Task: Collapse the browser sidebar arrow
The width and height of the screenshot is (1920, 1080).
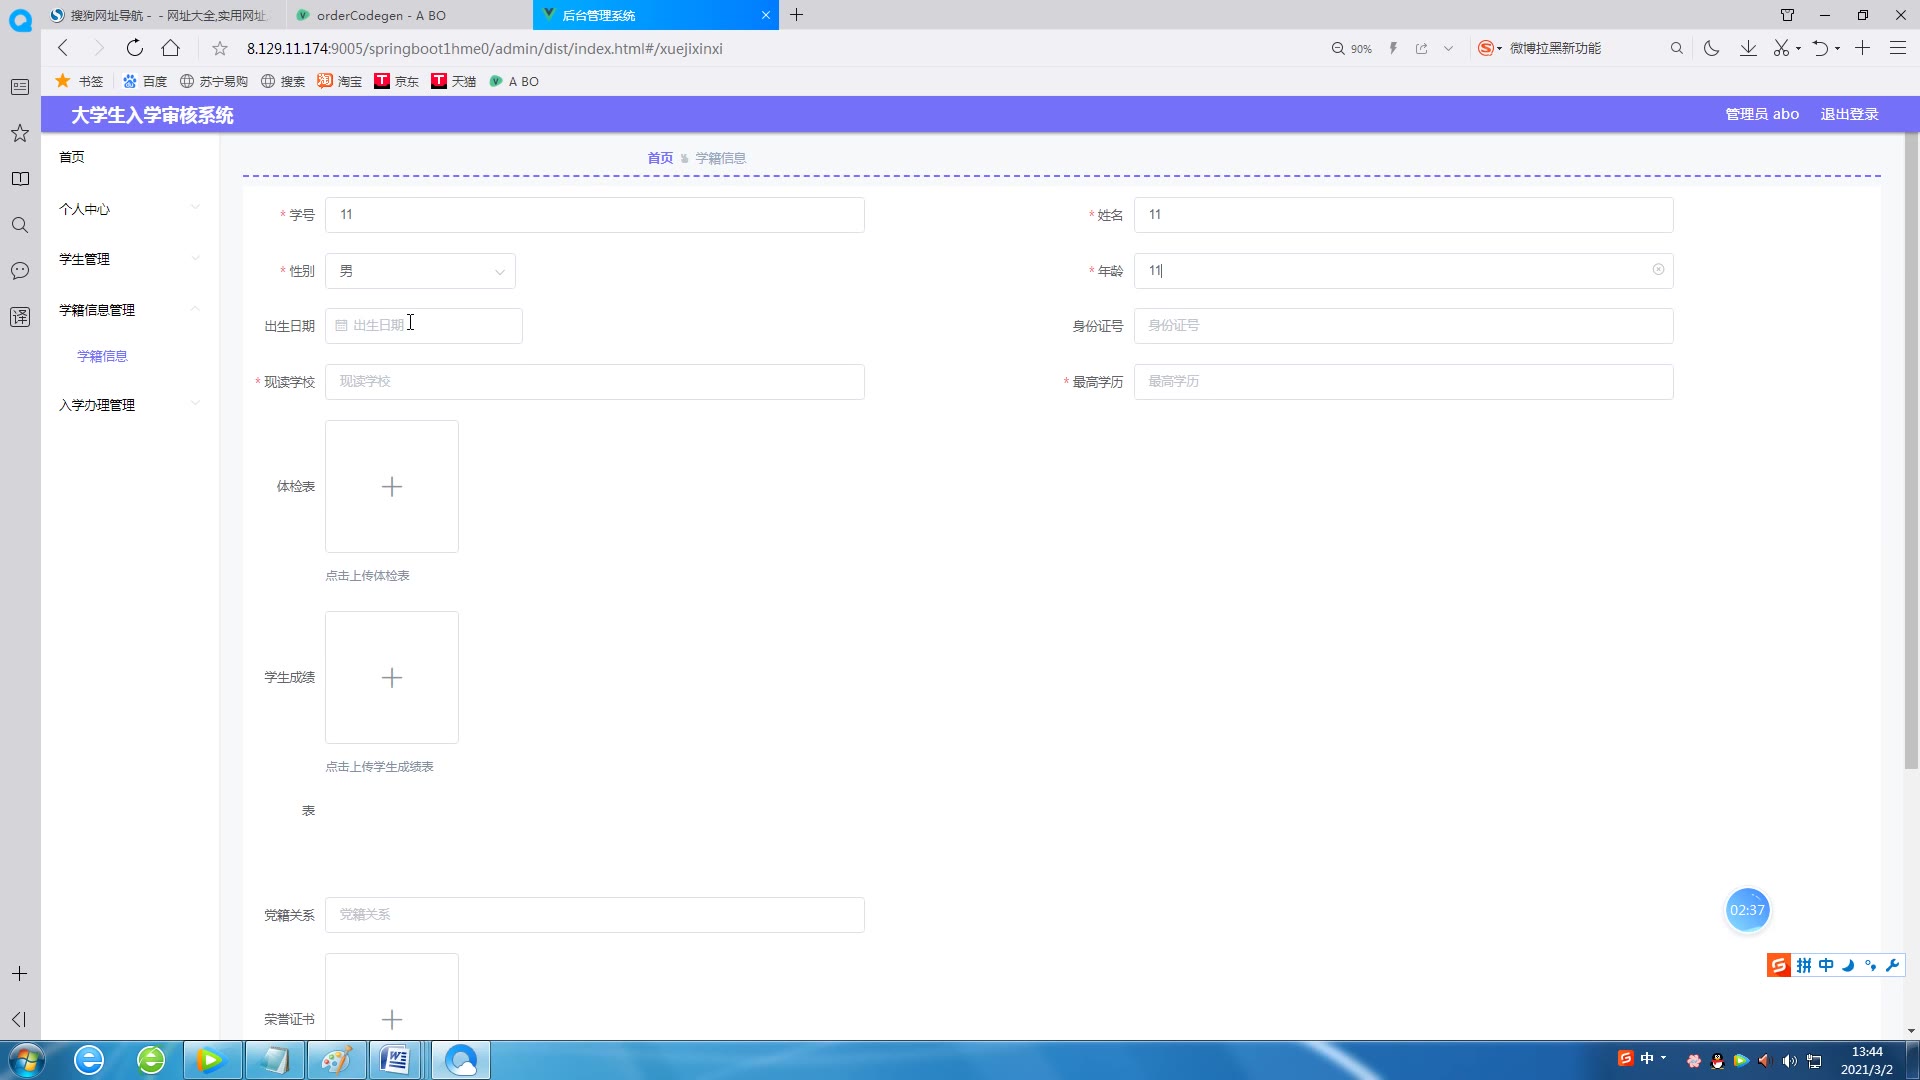Action: 19,1019
